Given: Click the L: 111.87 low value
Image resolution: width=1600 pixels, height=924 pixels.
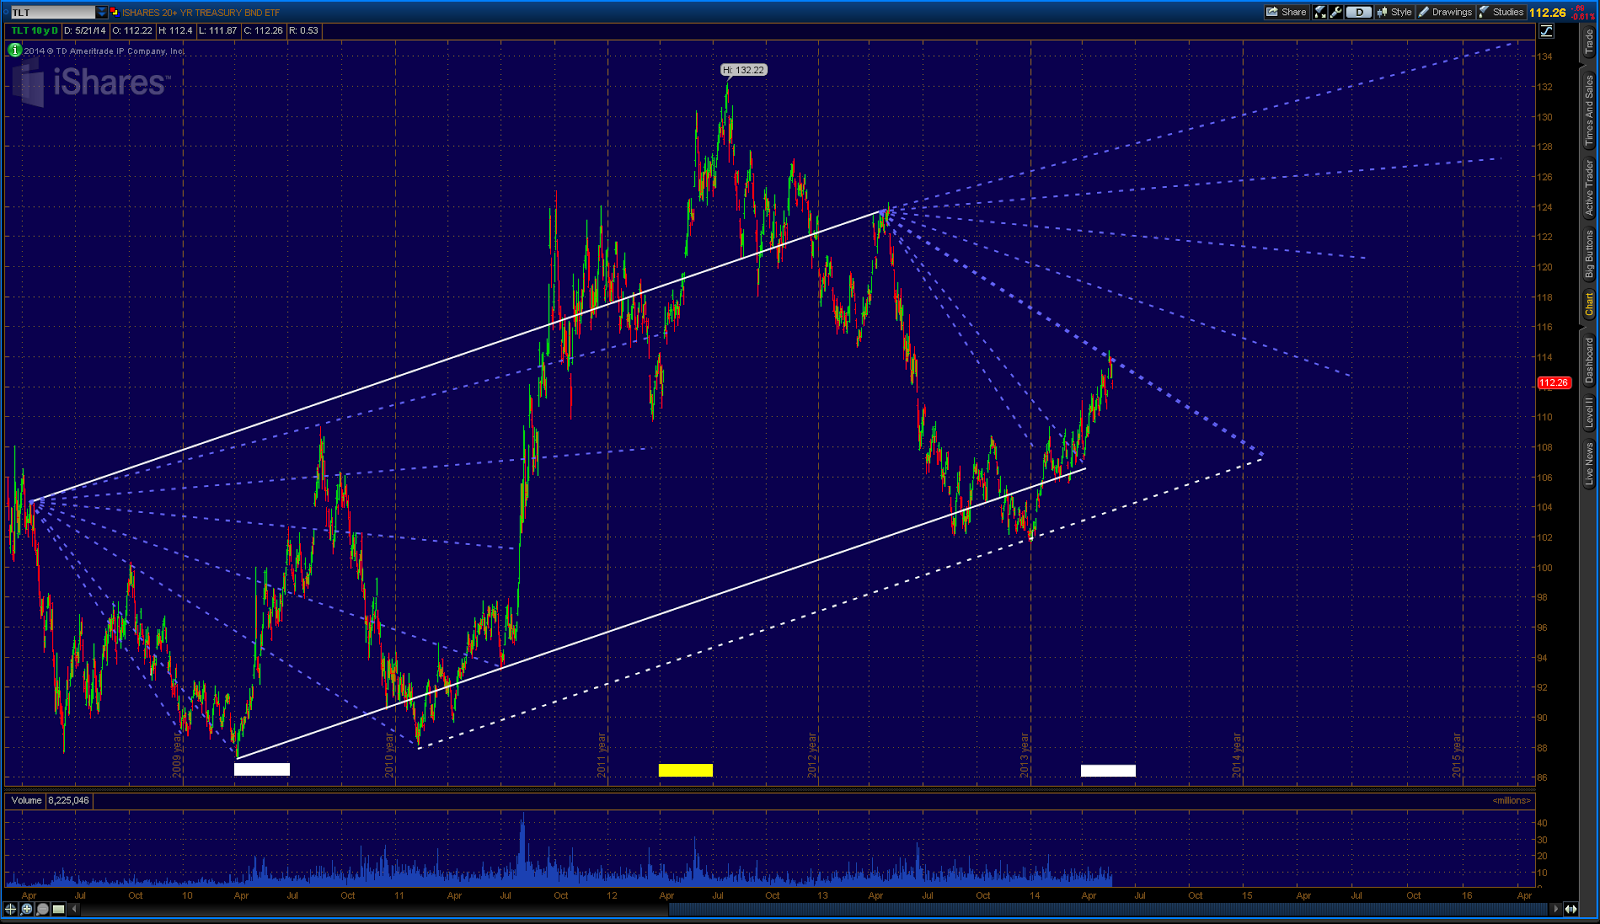Looking at the screenshot, I should click(x=218, y=31).
